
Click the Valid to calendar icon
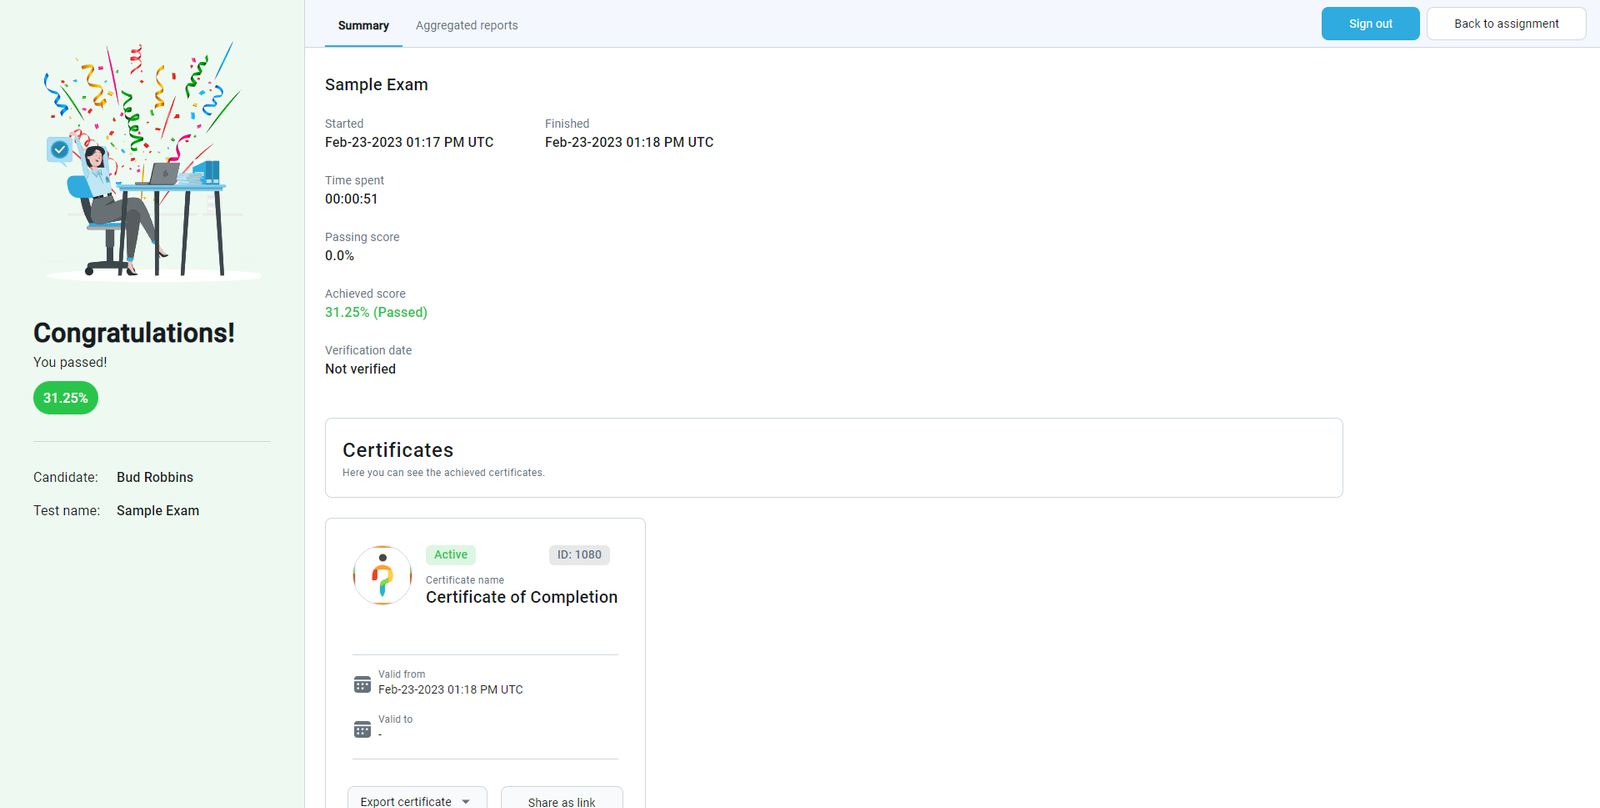coord(362,730)
